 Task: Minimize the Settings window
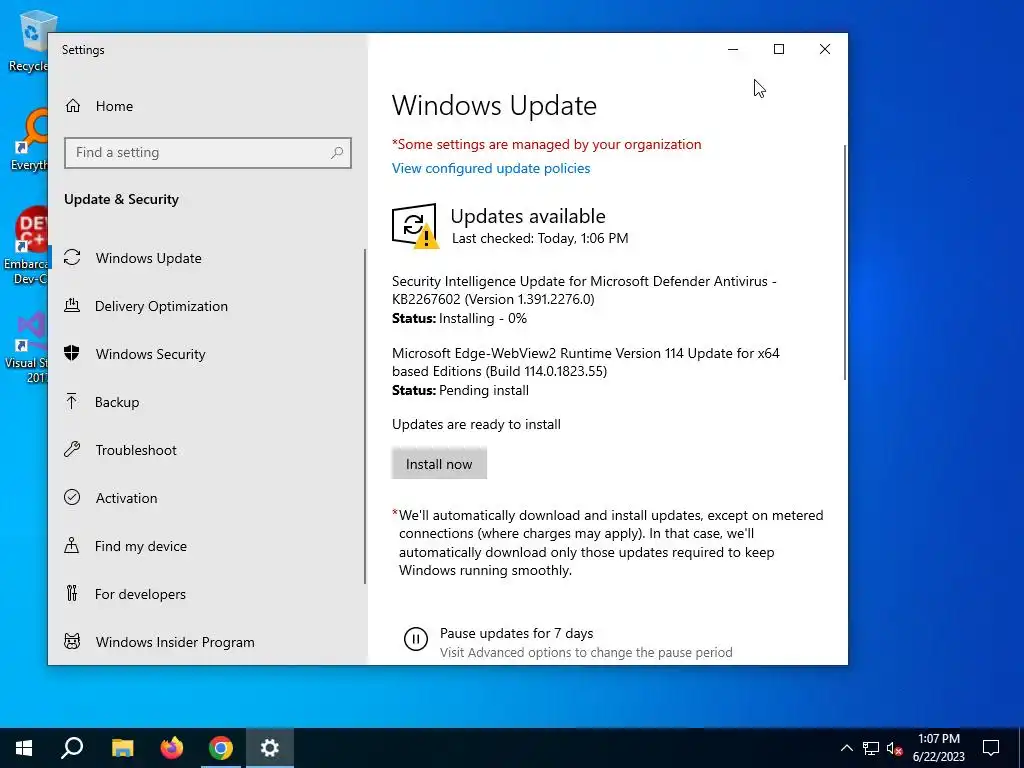[733, 49]
